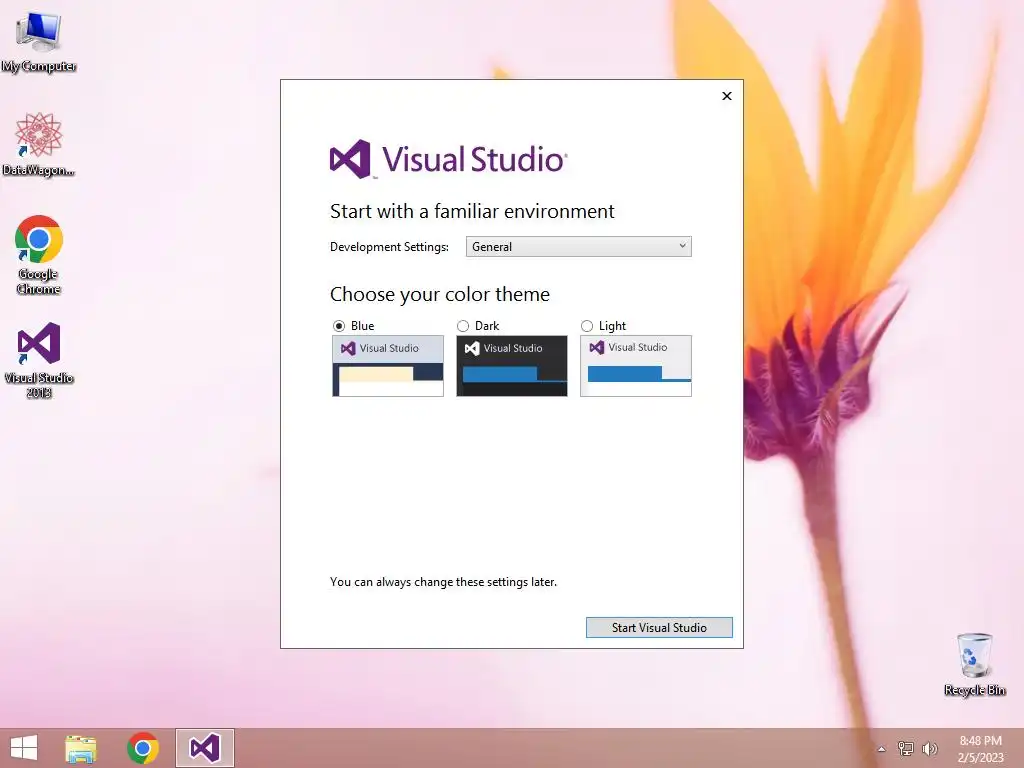Launch Chrome from the taskbar
Image resolution: width=1024 pixels, height=768 pixels.
point(142,748)
